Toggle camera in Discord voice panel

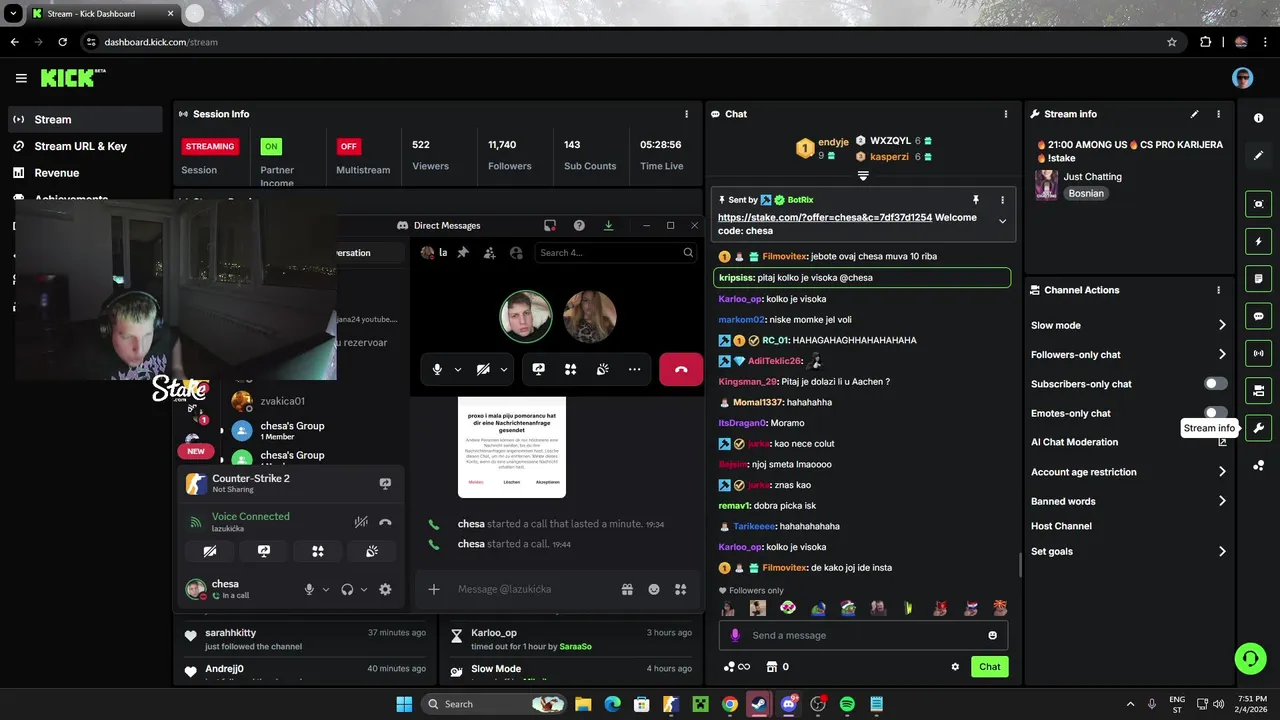click(x=209, y=551)
